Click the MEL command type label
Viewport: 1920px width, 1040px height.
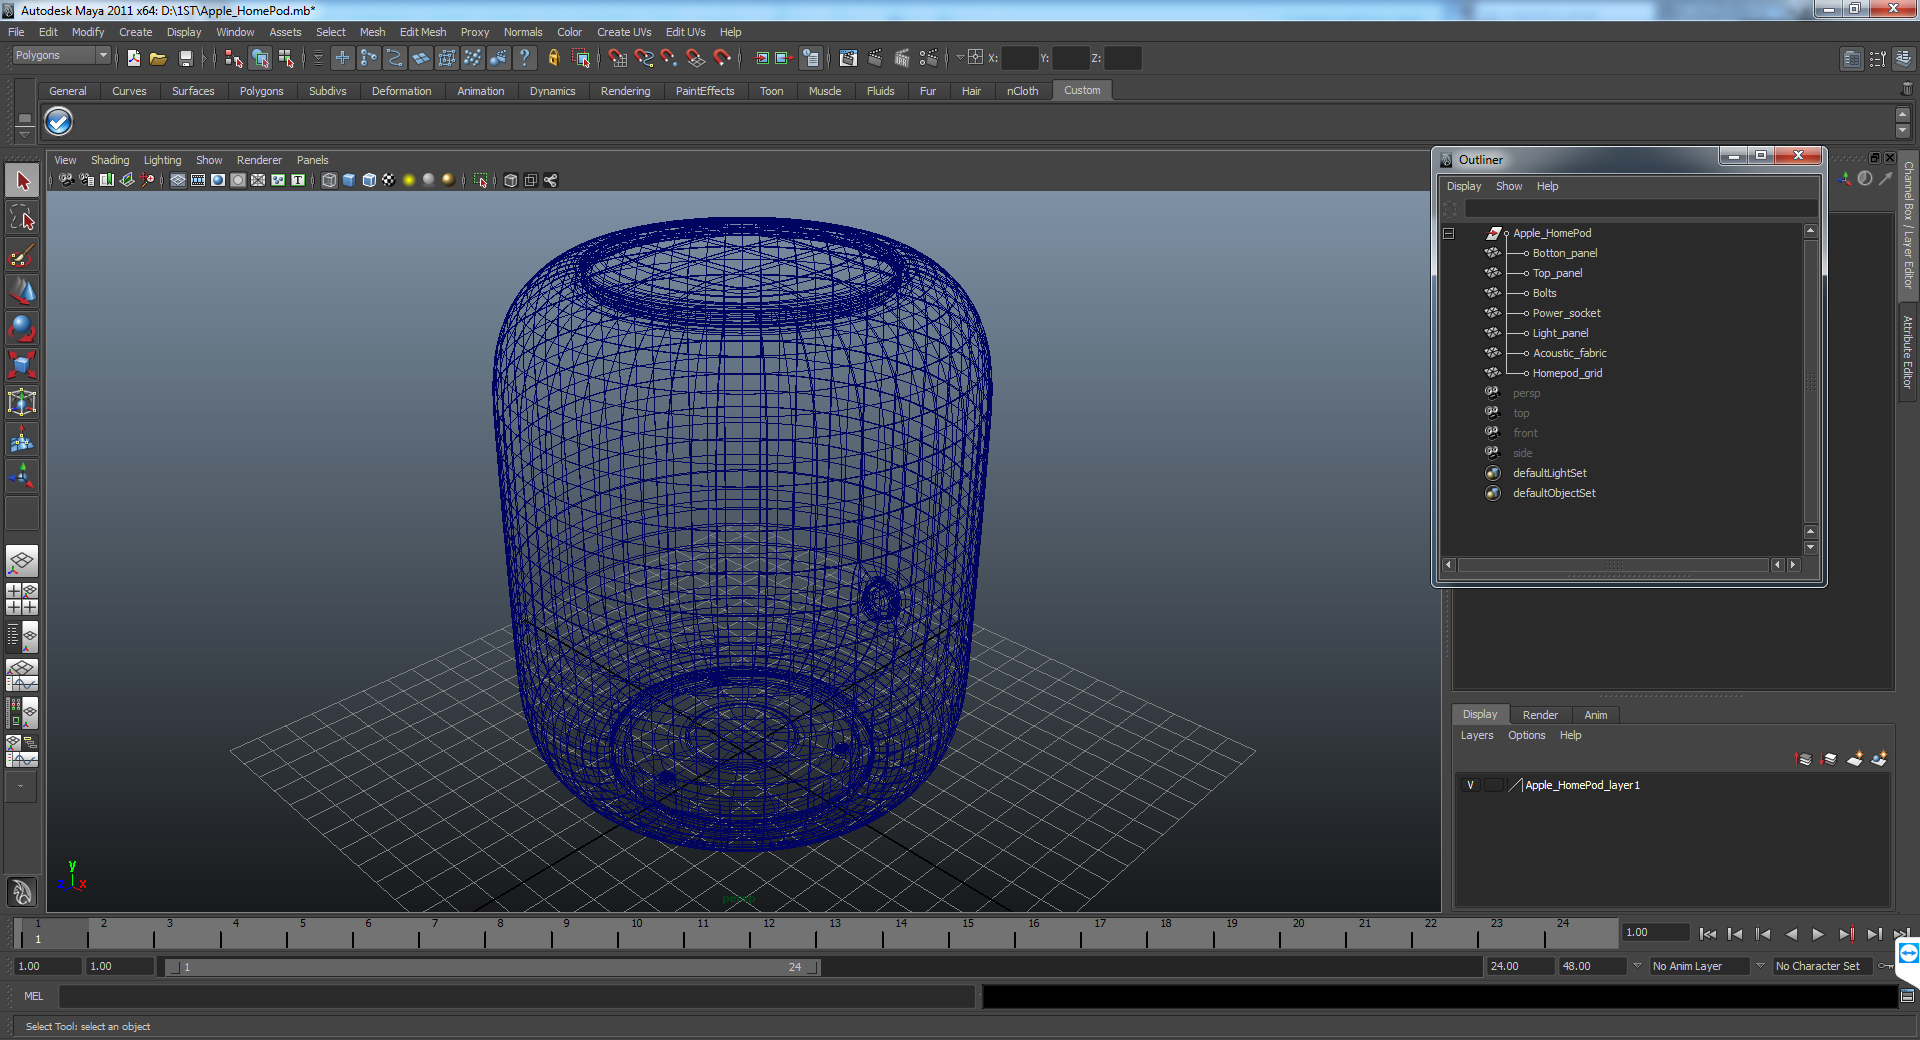coord(34,996)
